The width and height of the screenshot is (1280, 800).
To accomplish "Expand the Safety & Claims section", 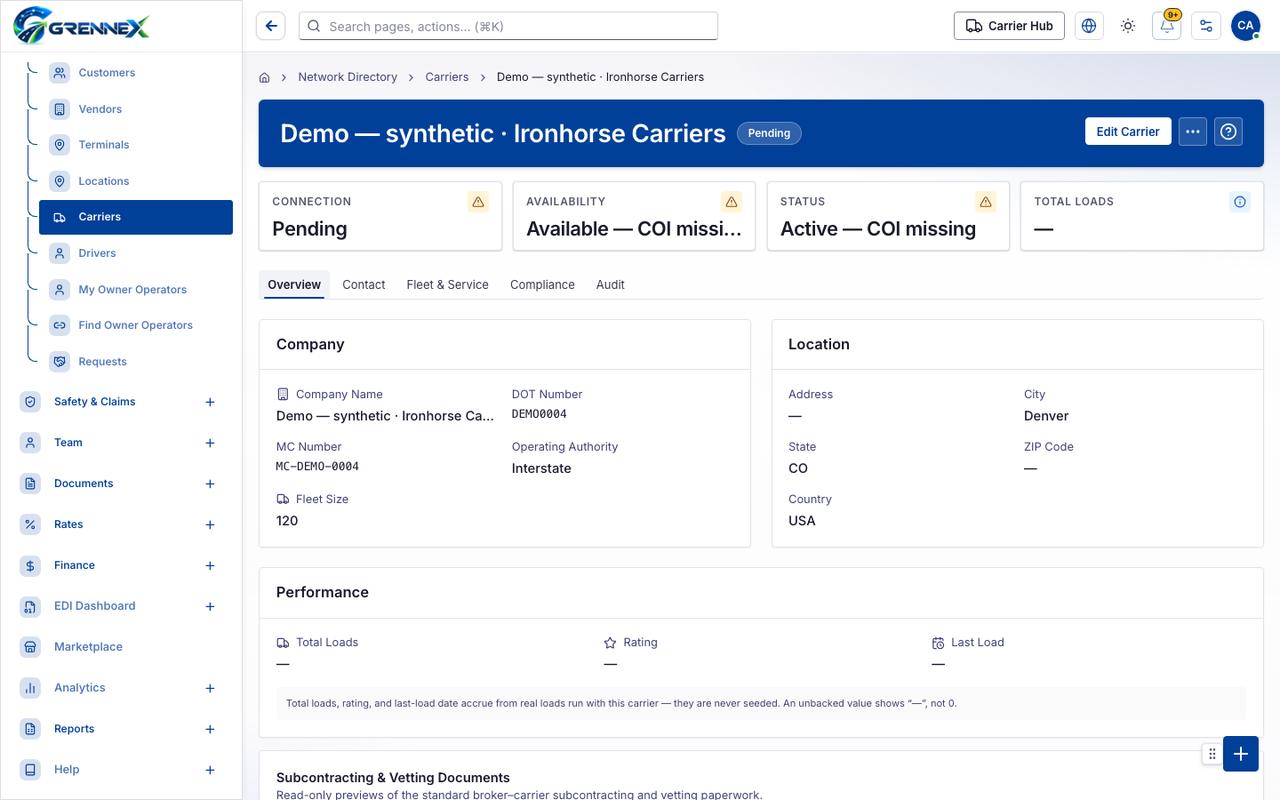I will pos(210,402).
